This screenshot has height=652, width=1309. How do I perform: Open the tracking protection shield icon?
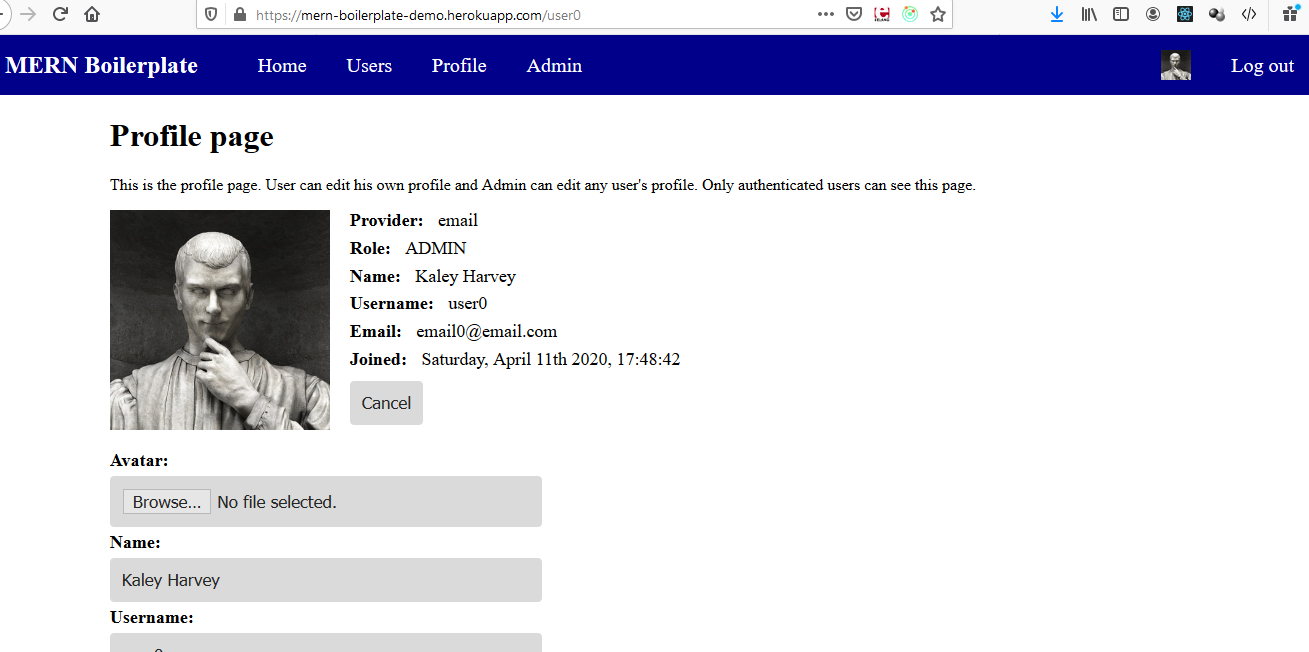pyautogui.click(x=211, y=15)
